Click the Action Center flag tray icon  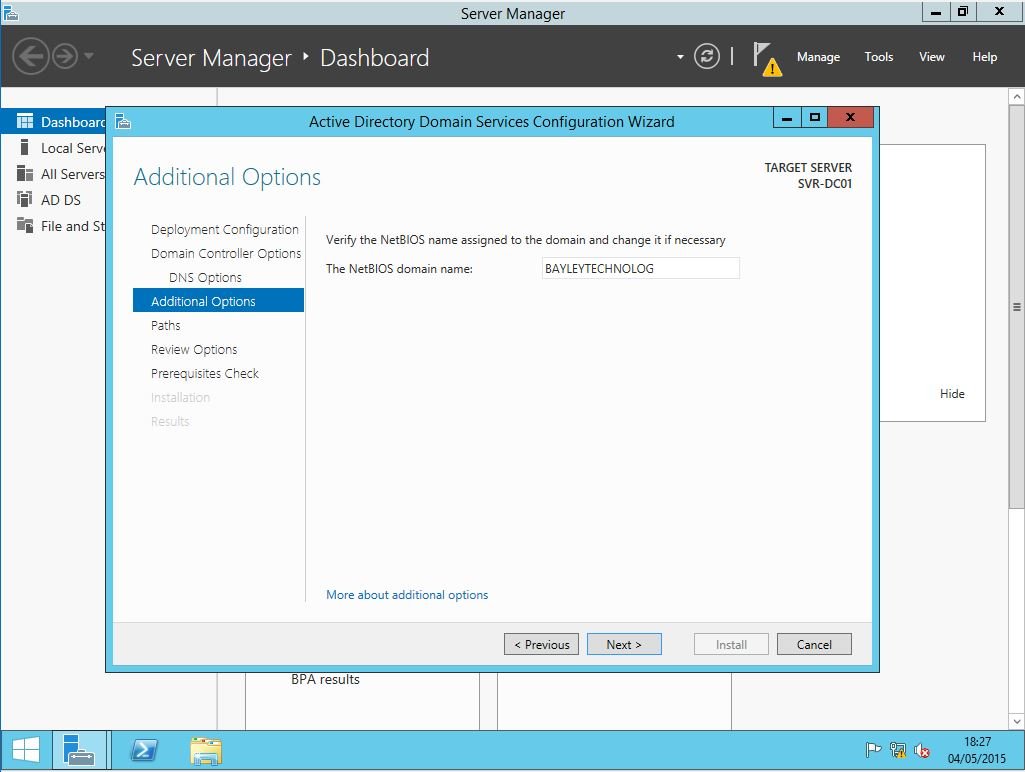(872, 750)
